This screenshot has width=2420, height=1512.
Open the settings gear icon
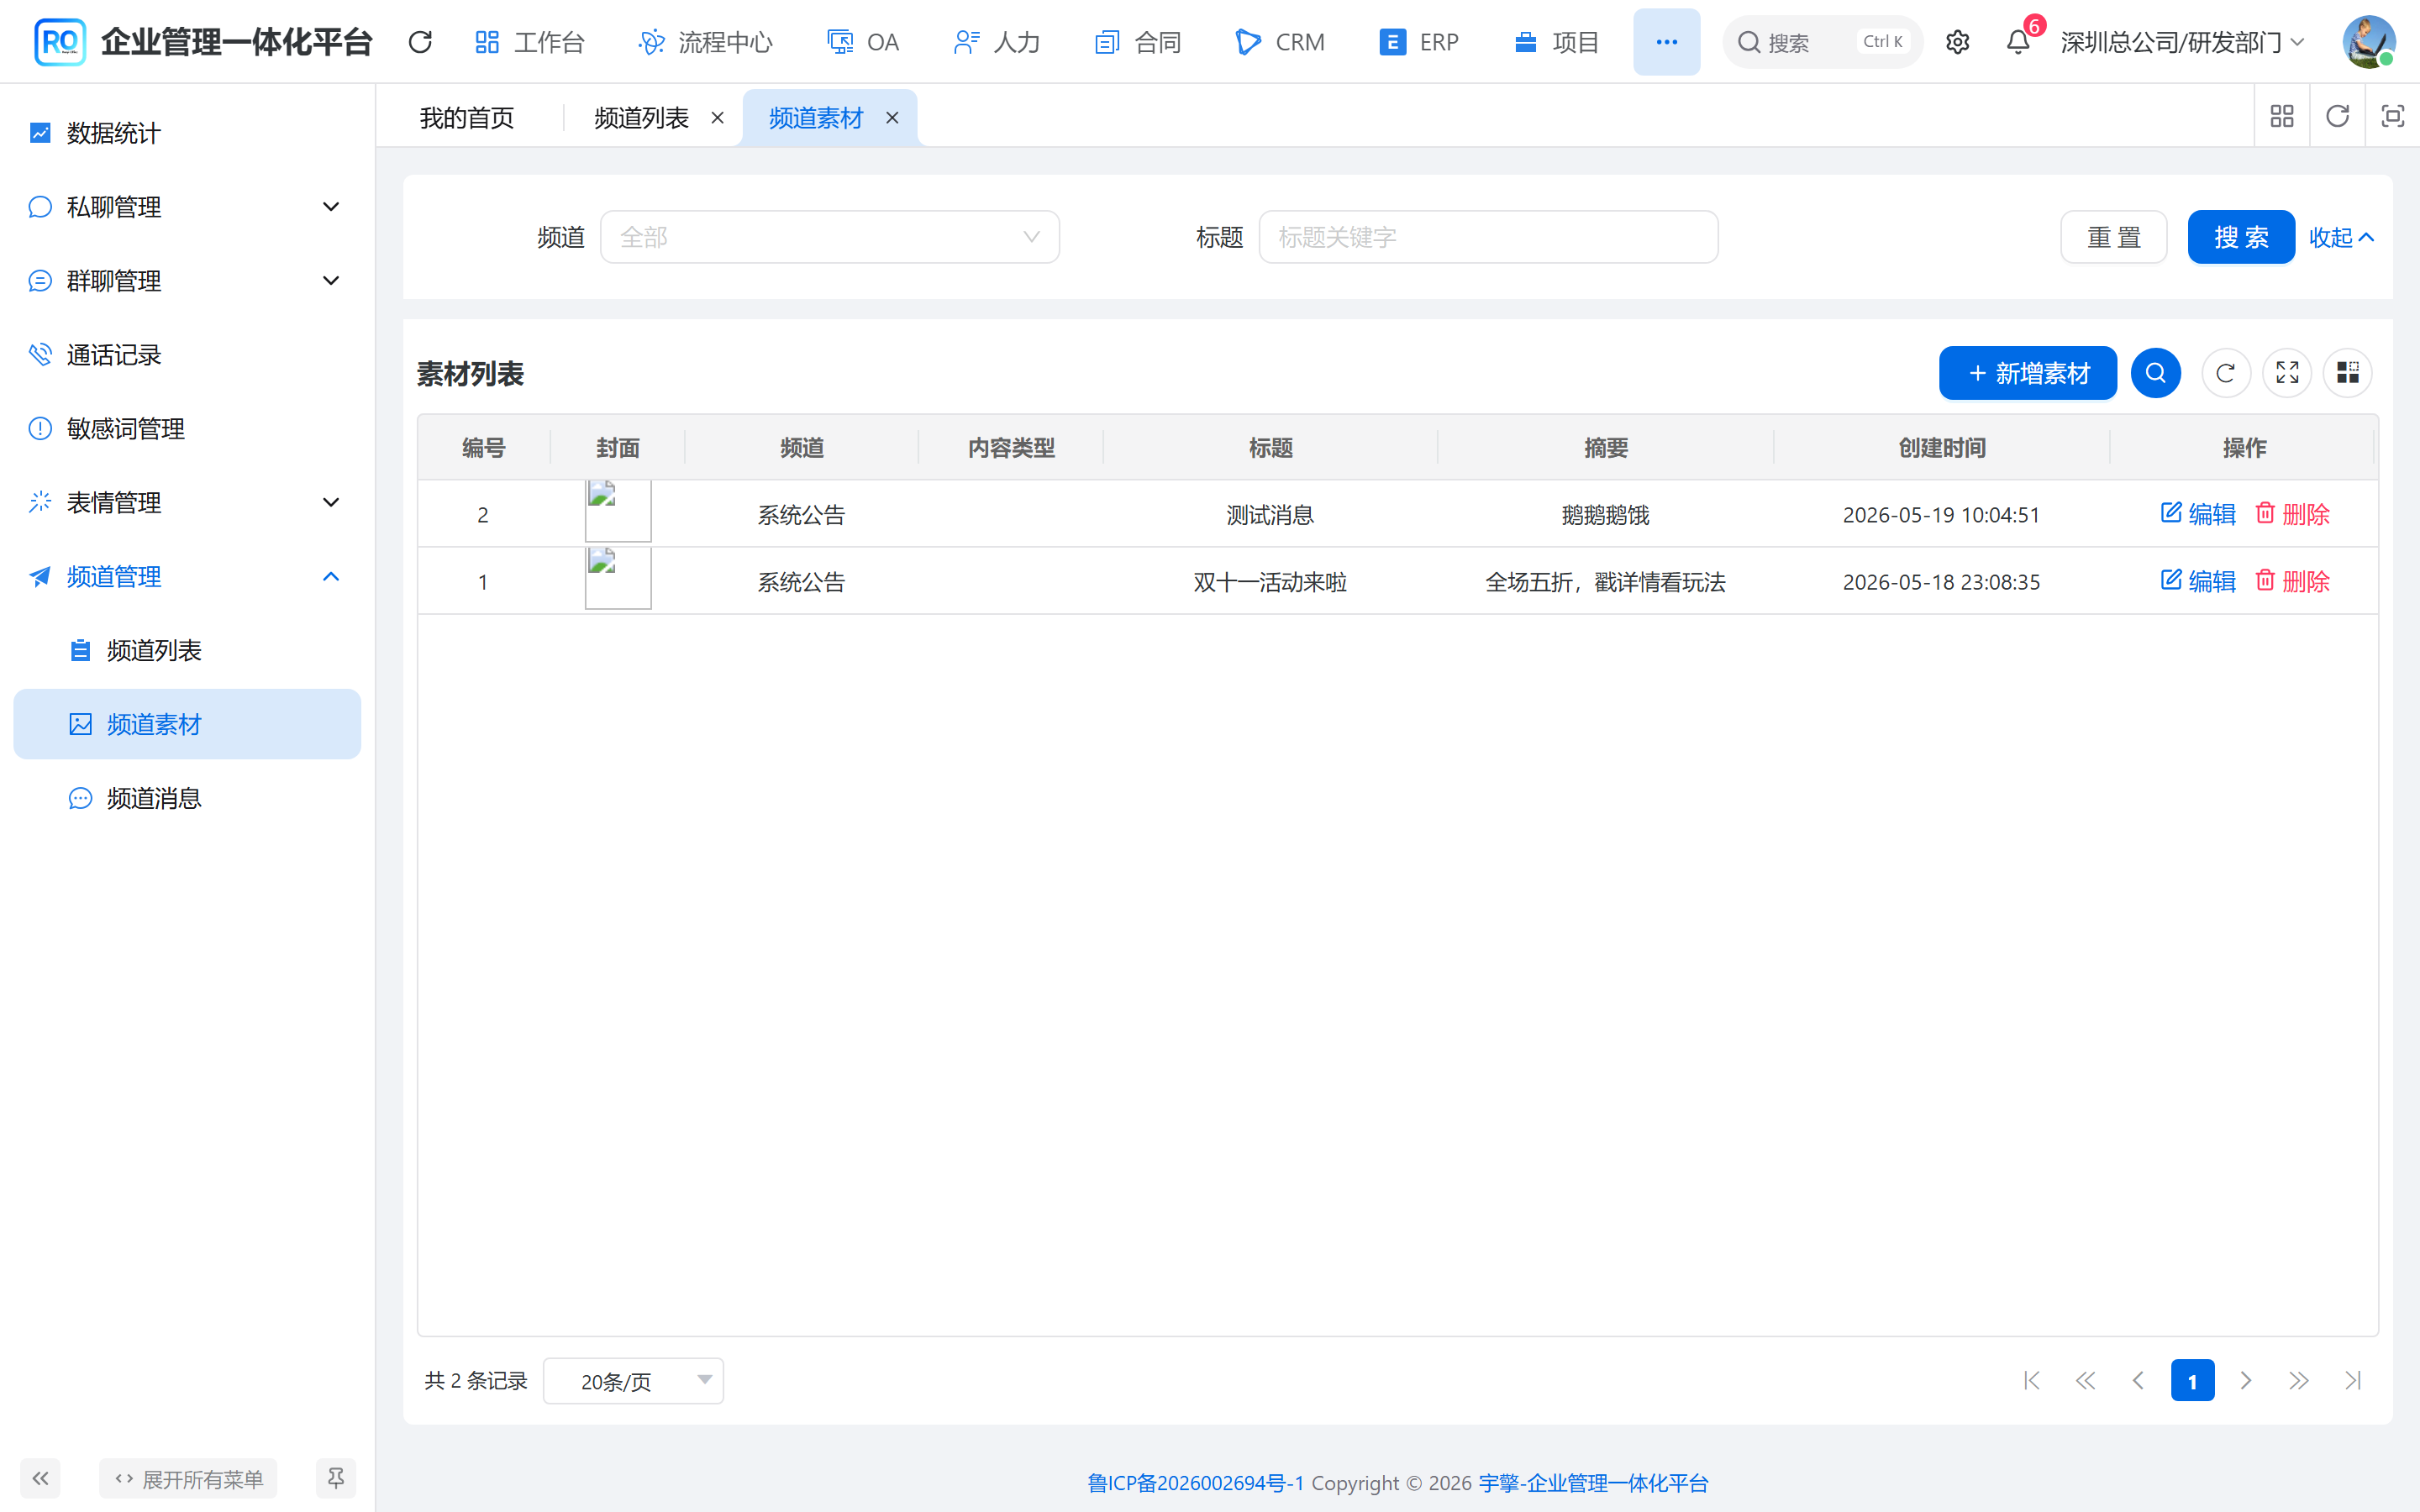(x=1957, y=42)
